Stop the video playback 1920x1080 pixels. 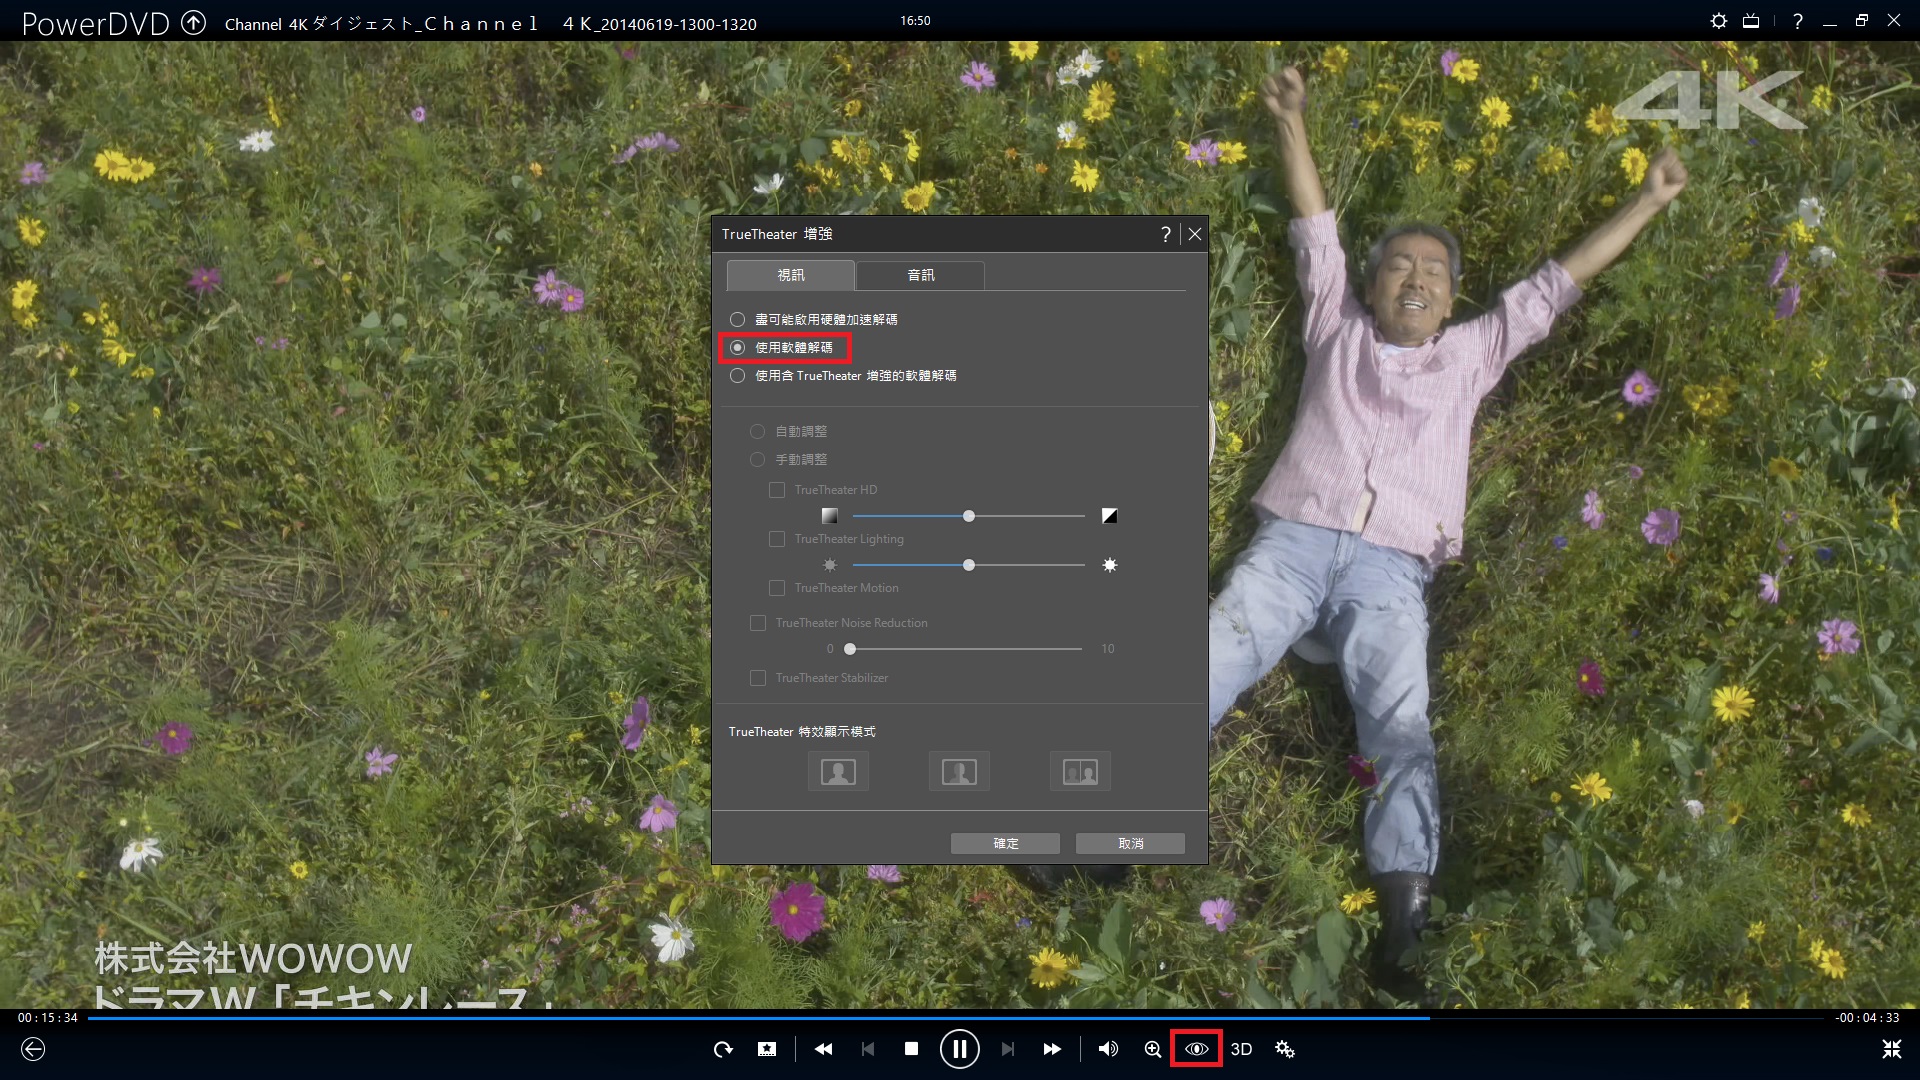coord(911,1049)
